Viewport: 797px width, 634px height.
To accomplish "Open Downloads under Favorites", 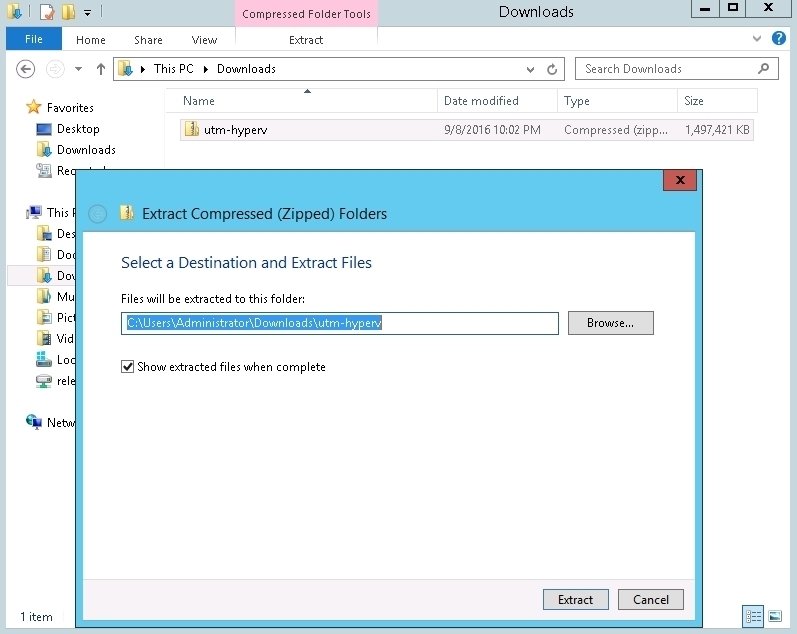I will pyautogui.click(x=86, y=149).
